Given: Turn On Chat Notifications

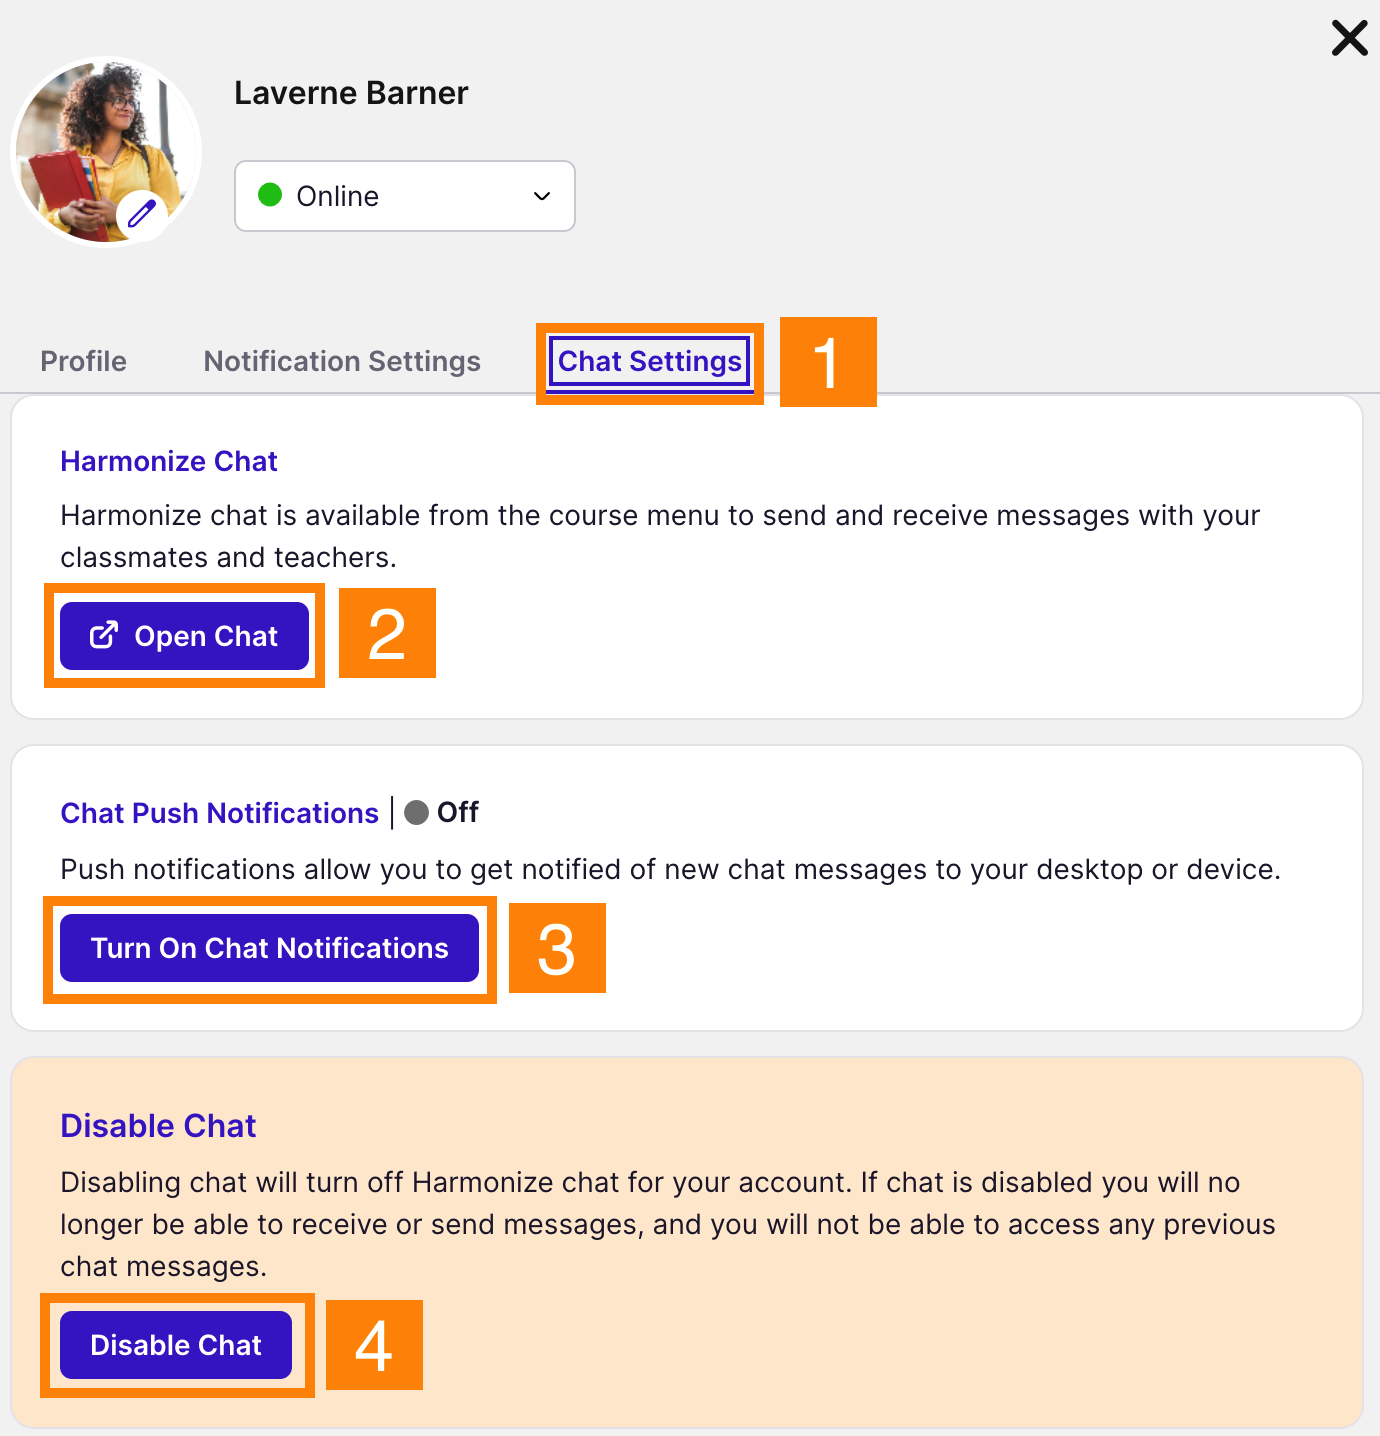Looking at the screenshot, I should [270, 948].
